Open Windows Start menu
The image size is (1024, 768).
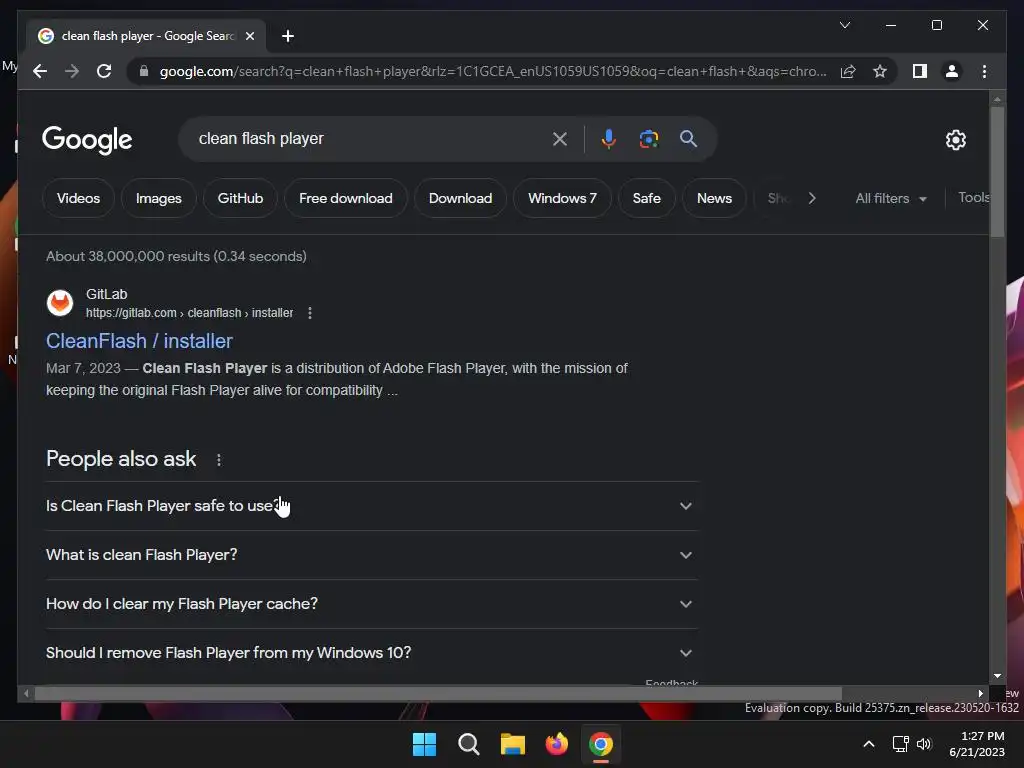tap(424, 744)
